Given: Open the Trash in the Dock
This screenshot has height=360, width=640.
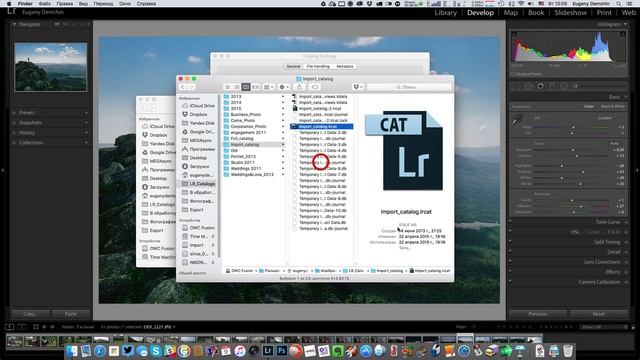Looking at the screenshot, I should 568,351.
